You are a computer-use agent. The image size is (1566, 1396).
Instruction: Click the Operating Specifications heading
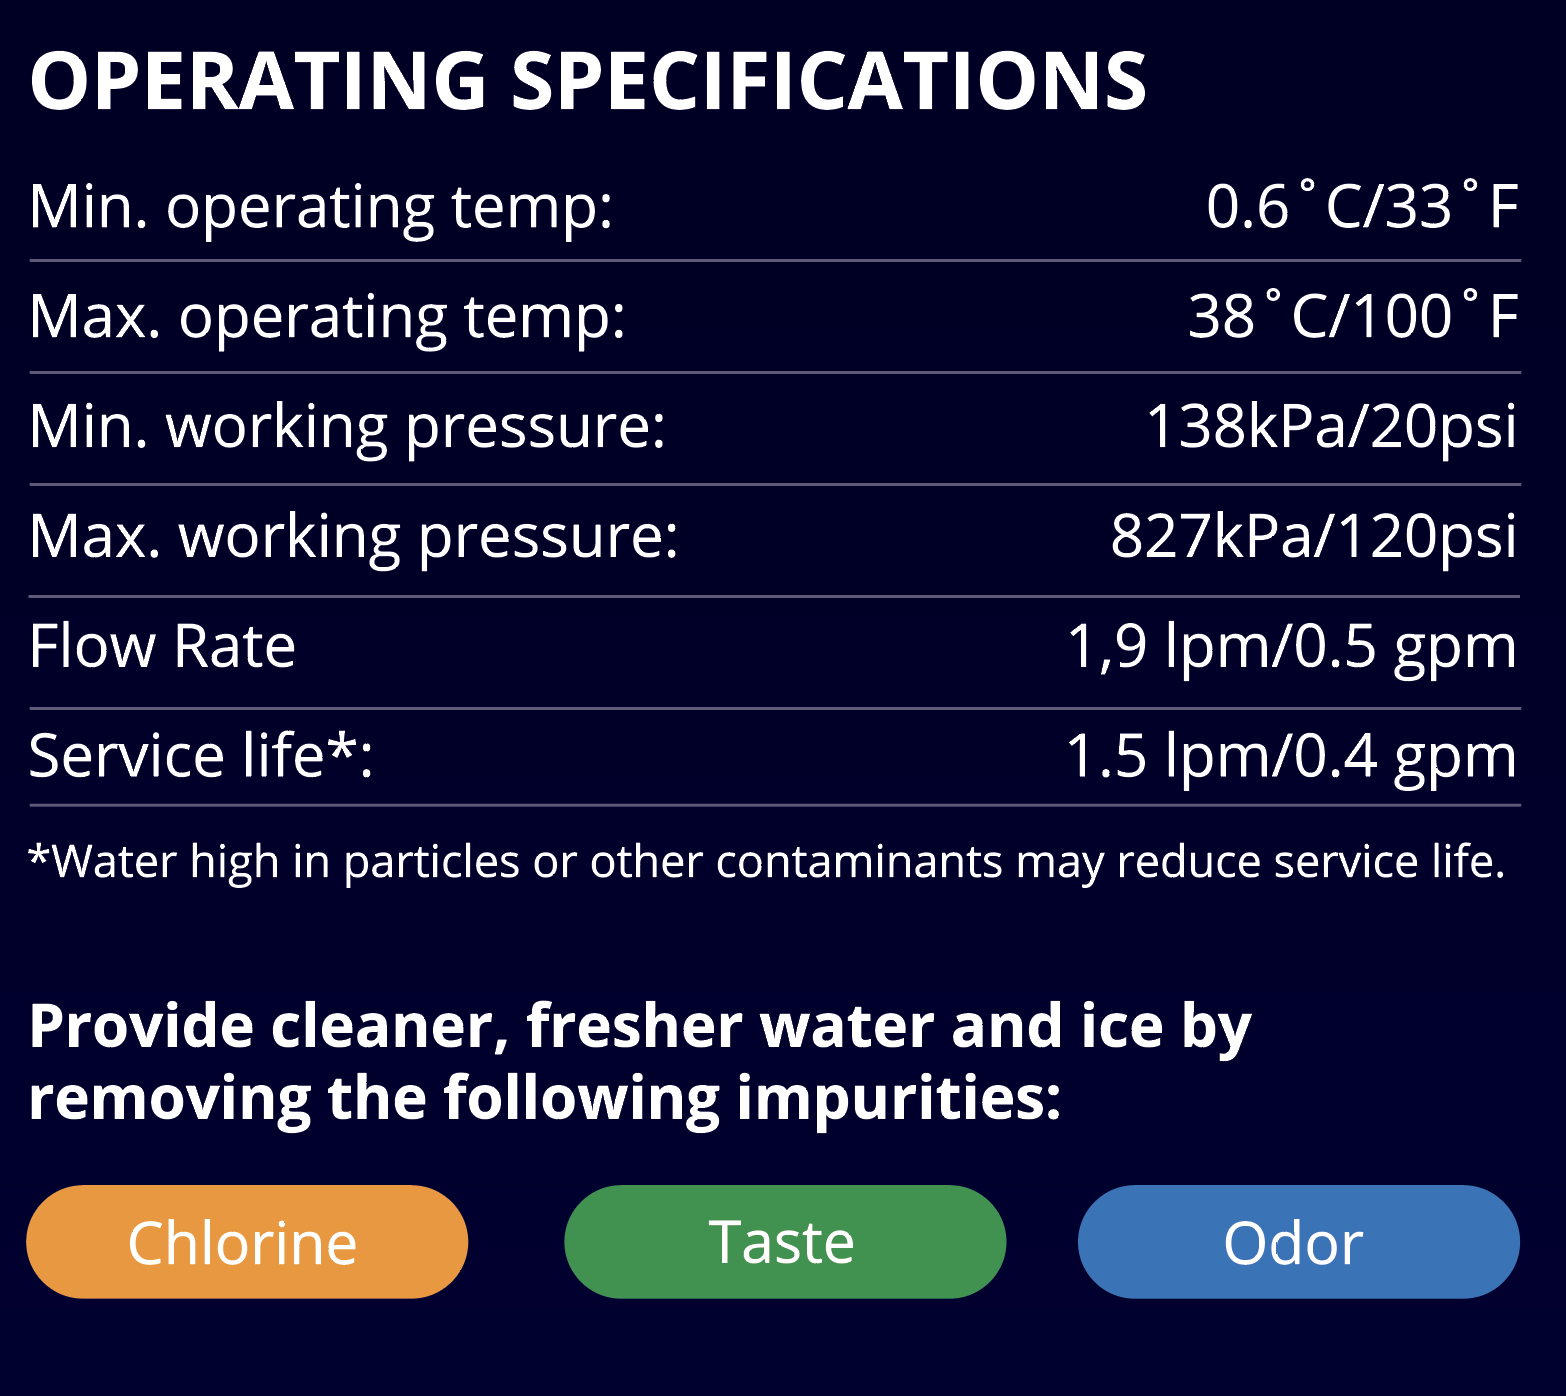click(x=588, y=80)
